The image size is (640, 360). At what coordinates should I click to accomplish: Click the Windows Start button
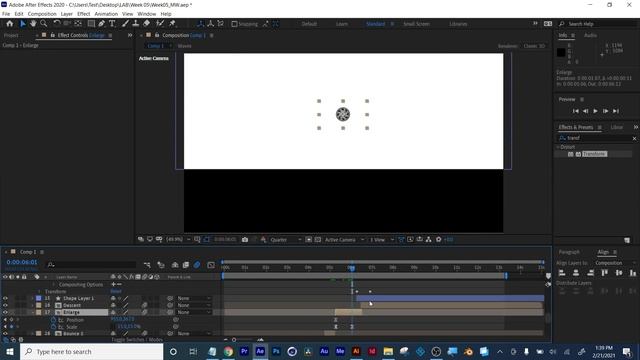click(9, 351)
